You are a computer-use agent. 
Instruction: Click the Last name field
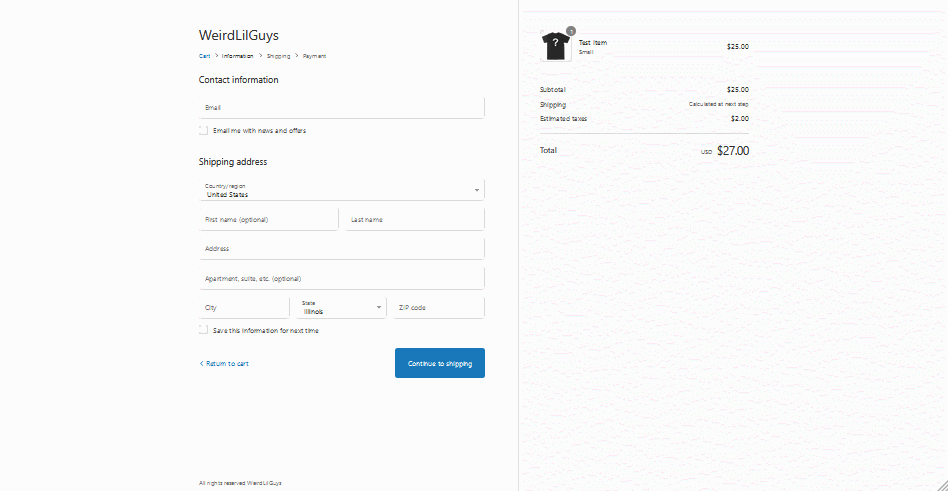[x=415, y=219]
